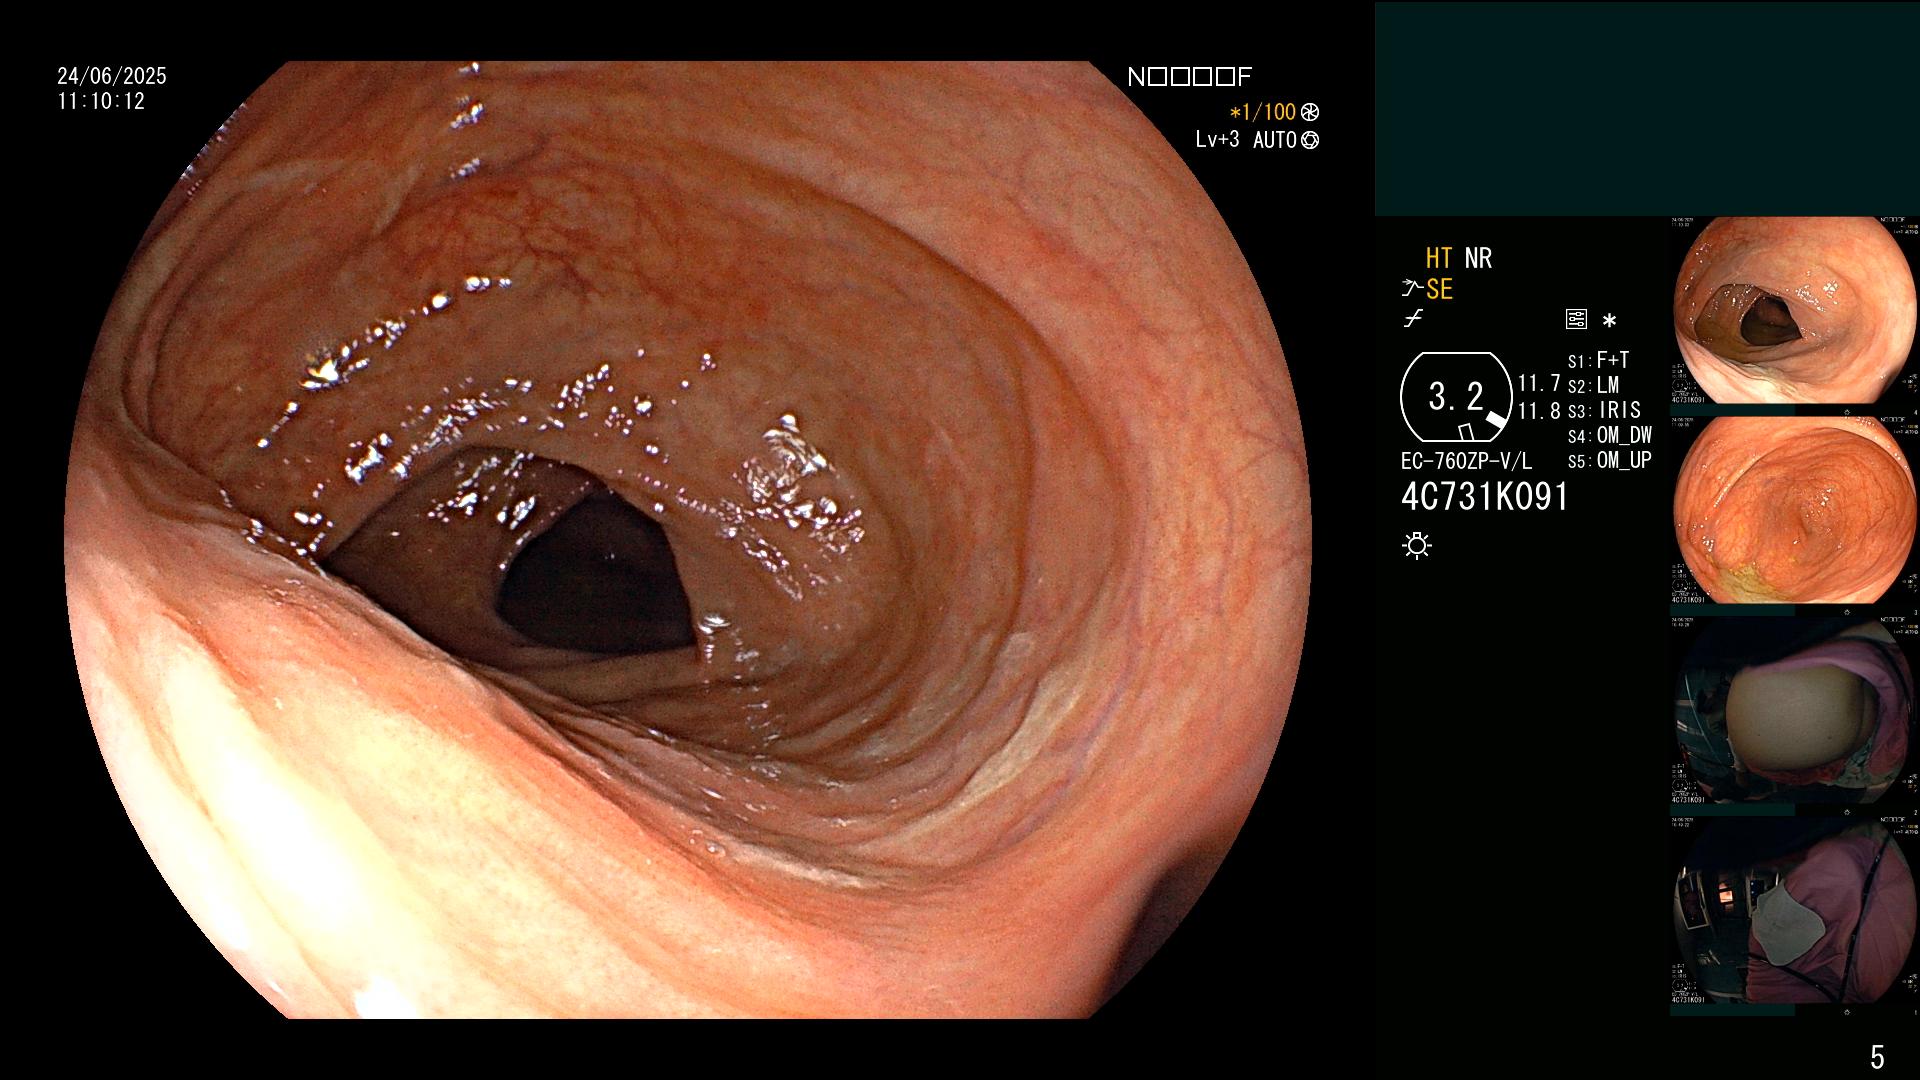Click the light source lamp icon
1920x1080 pixels.
point(1417,546)
